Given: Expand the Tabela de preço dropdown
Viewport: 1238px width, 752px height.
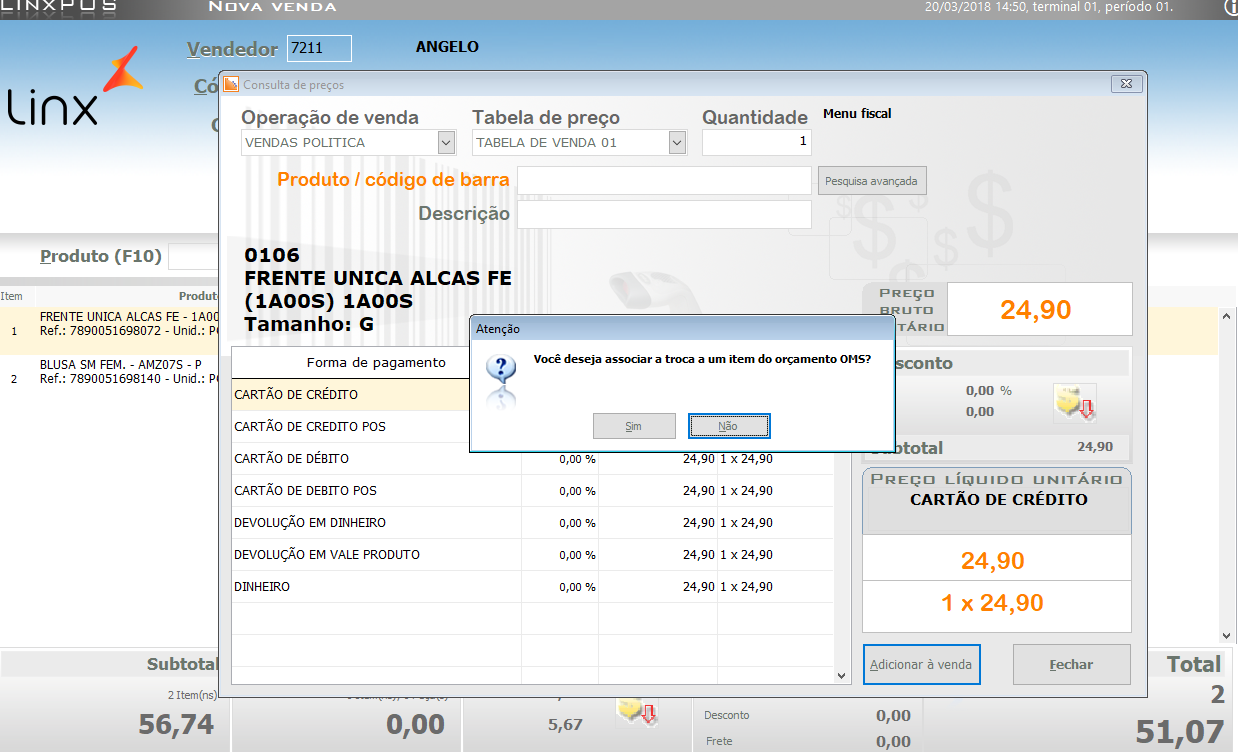Looking at the screenshot, I should pyautogui.click(x=678, y=142).
